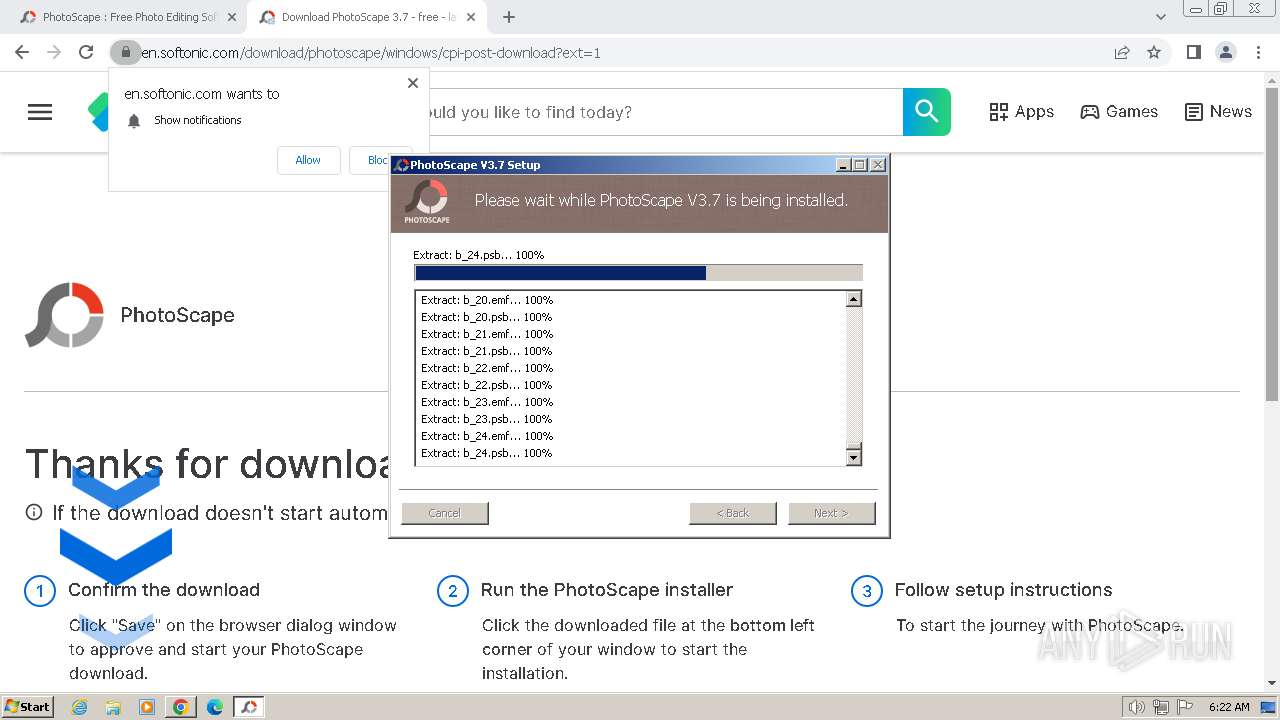Viewport: 1280px width, 720px height.
Task: Select log line 'Extract: b_22.psb... 100%'
Action: 487,385
